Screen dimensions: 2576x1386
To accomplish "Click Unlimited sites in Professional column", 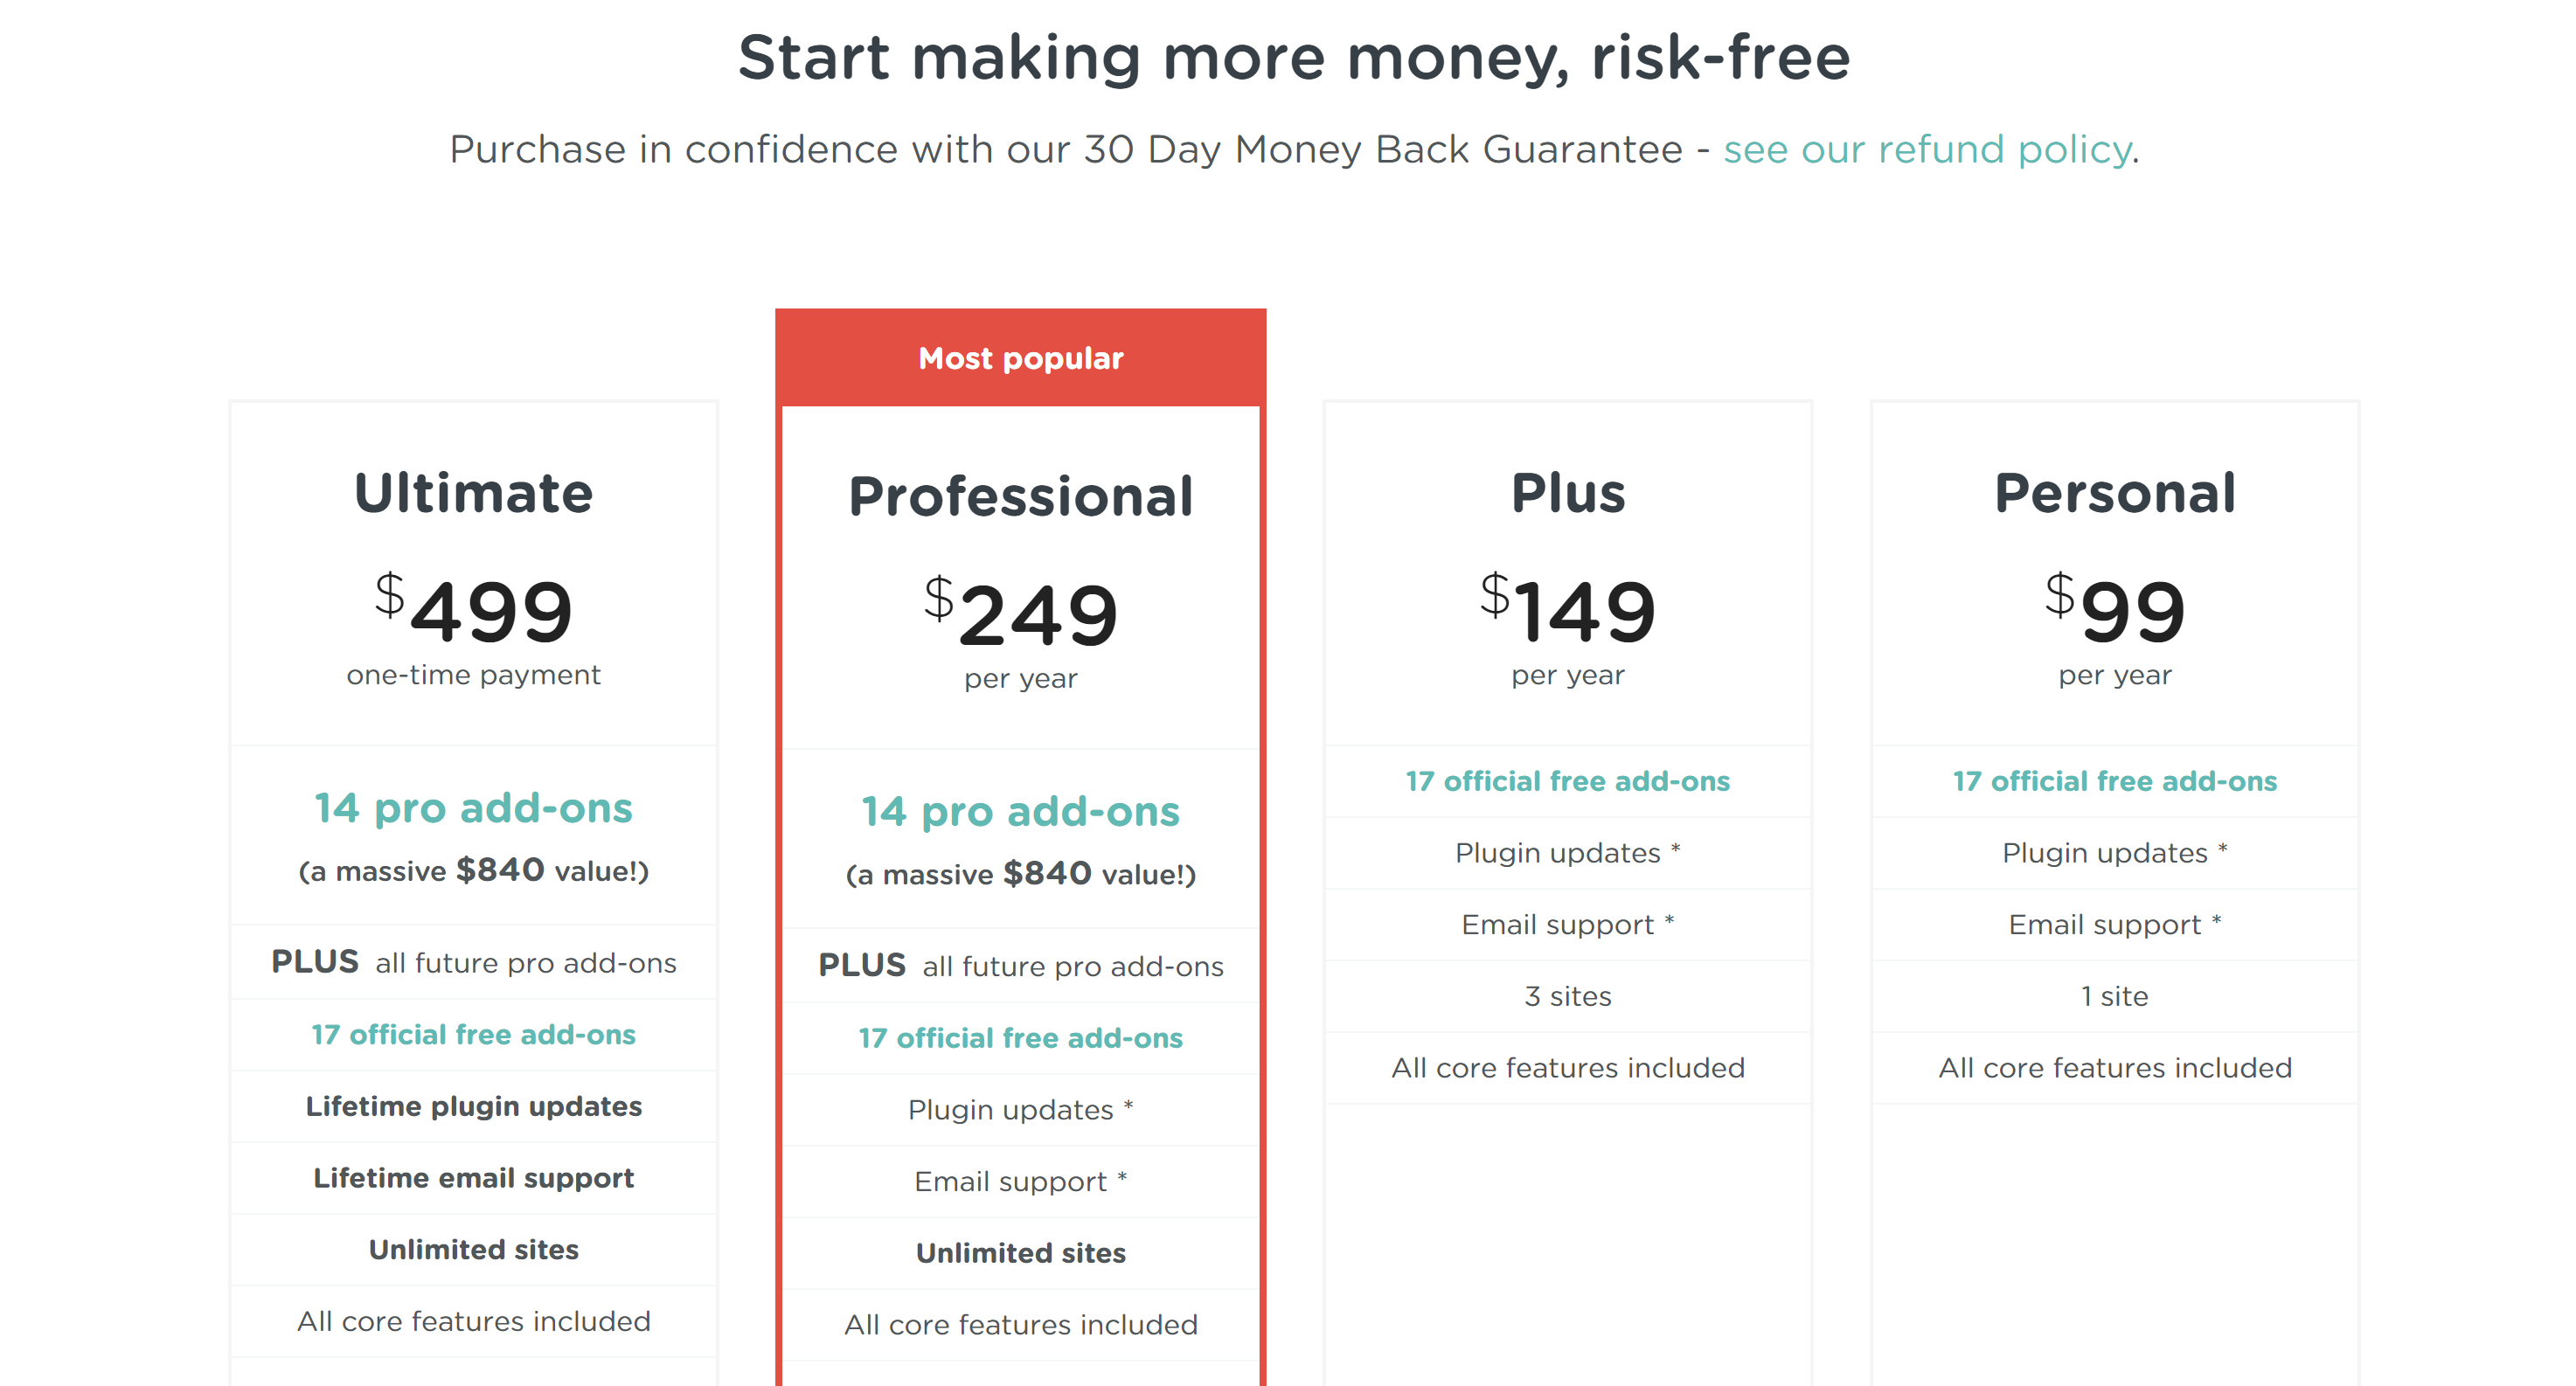I will (x=1020, y=1252).
